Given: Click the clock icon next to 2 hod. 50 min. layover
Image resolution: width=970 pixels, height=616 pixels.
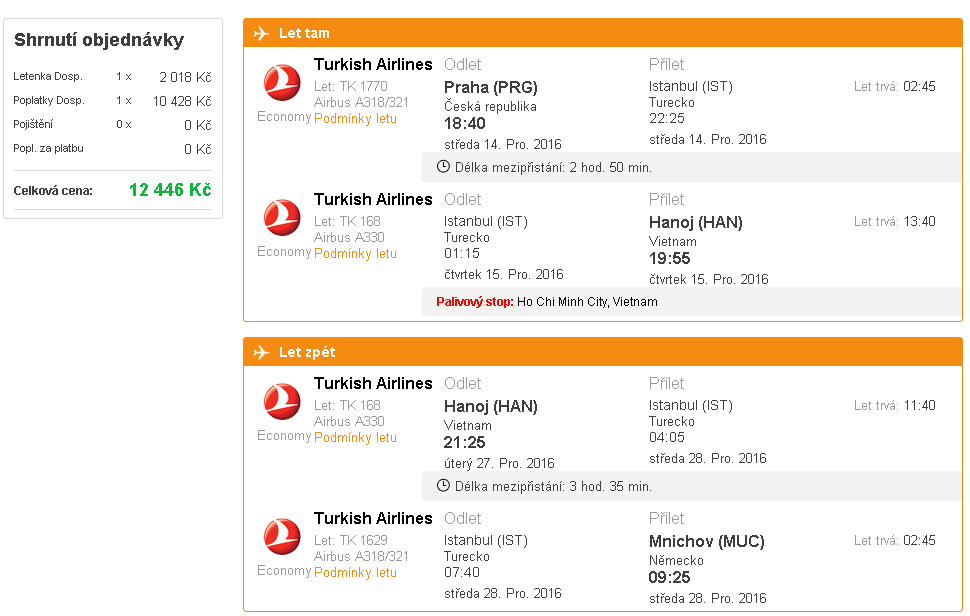Looking at the screenshot, I should [443, 166].
